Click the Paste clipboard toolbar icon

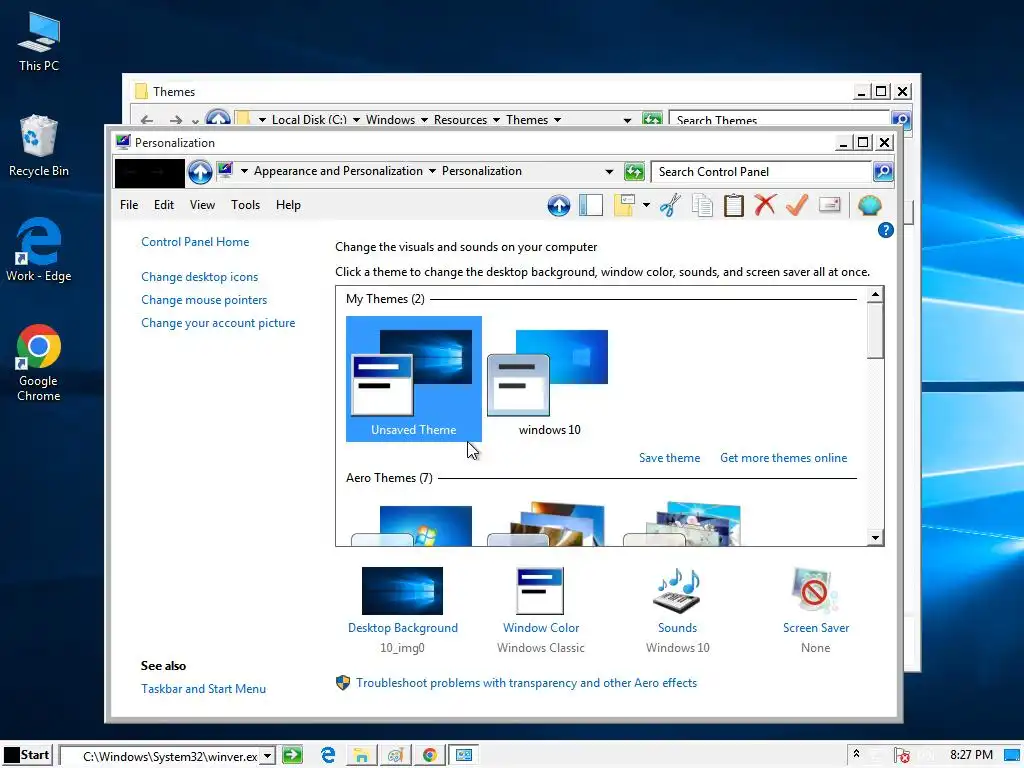tap(733, 206)
